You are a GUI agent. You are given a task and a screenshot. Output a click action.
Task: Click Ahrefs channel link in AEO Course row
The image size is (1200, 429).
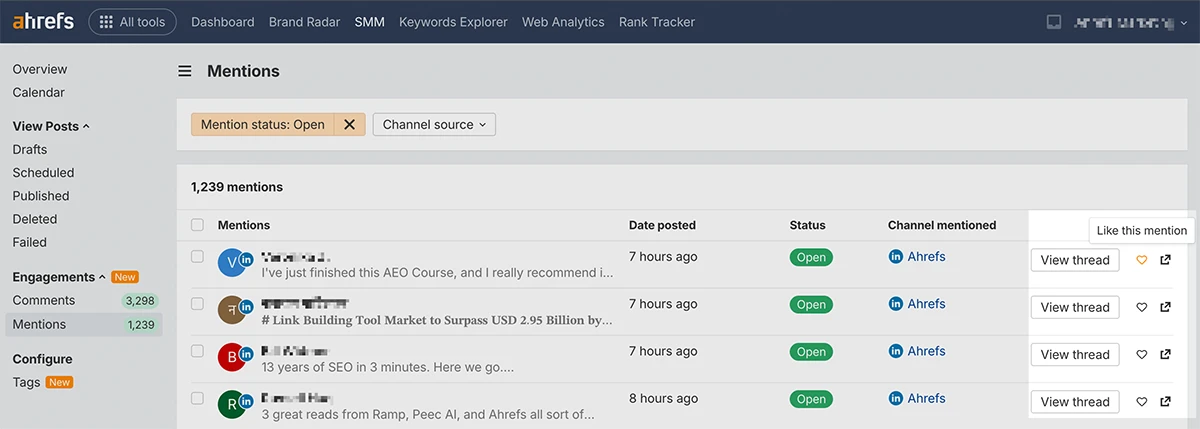tap(926, 257)
